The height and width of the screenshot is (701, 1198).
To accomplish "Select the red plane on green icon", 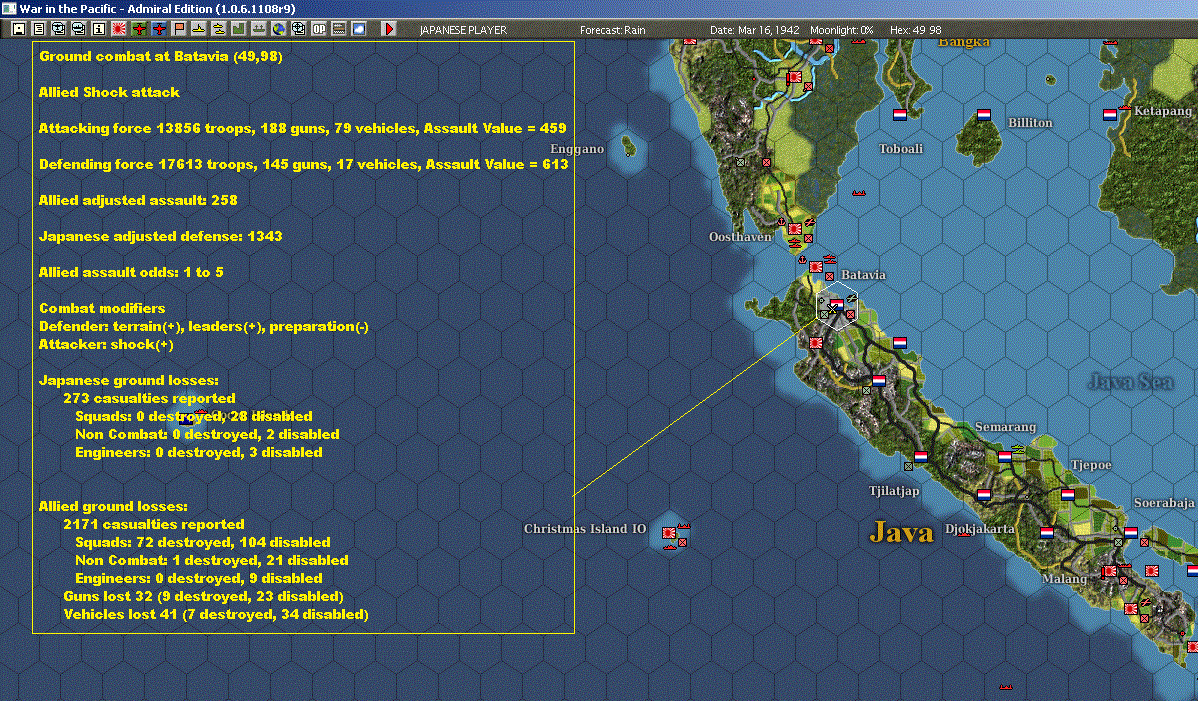I will pyautogui.click(x=139, y=29).
